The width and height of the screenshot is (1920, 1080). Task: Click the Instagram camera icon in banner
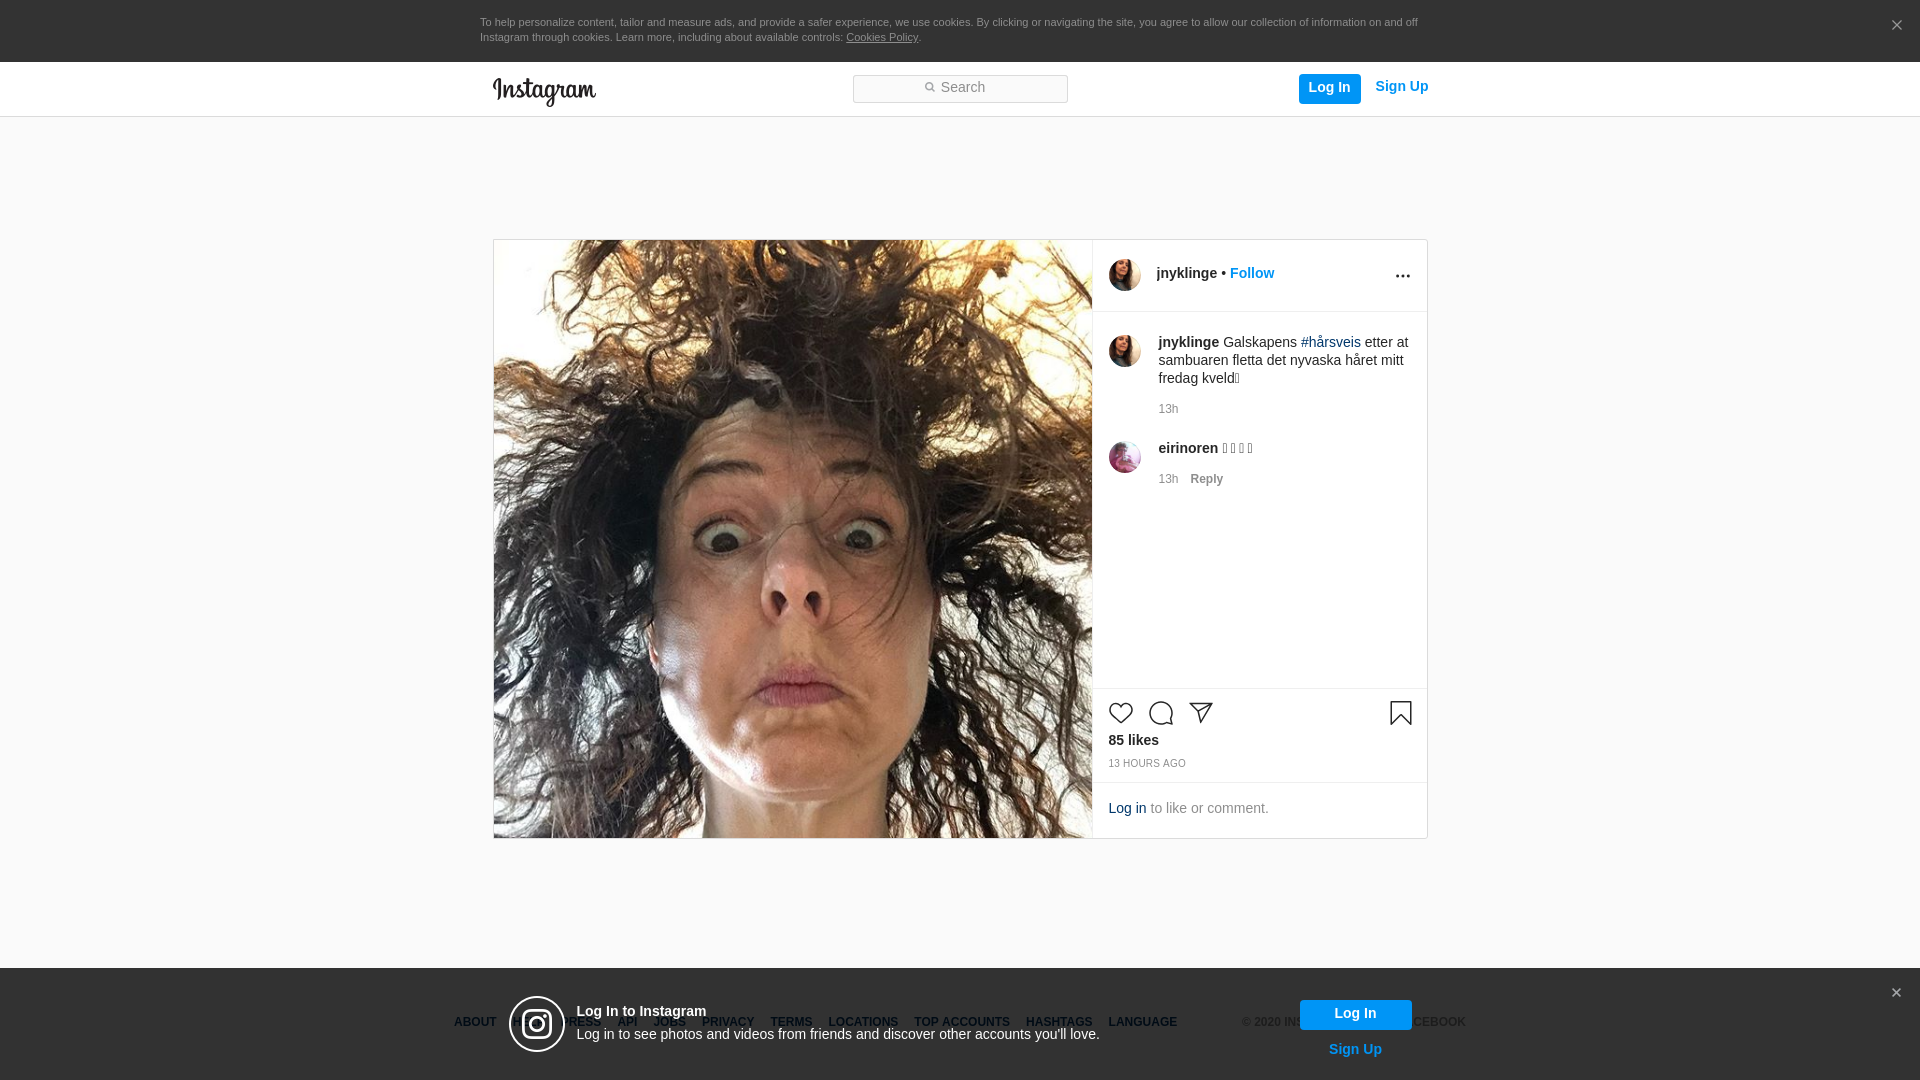pos(537,1024)
